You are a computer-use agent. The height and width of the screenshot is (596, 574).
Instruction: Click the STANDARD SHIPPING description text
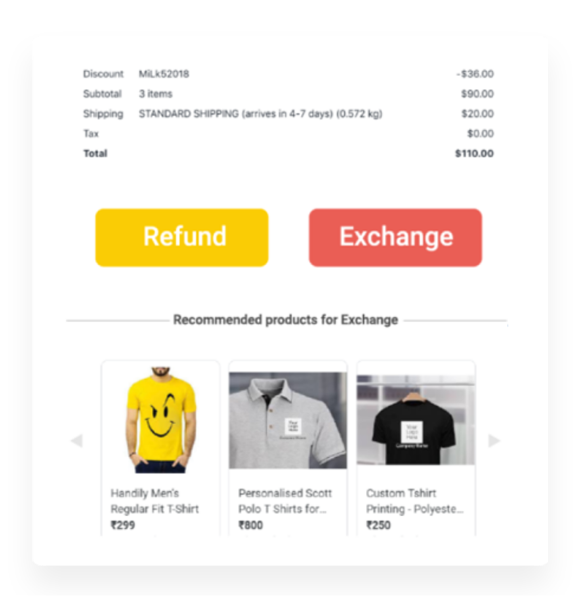coord(260,114)
